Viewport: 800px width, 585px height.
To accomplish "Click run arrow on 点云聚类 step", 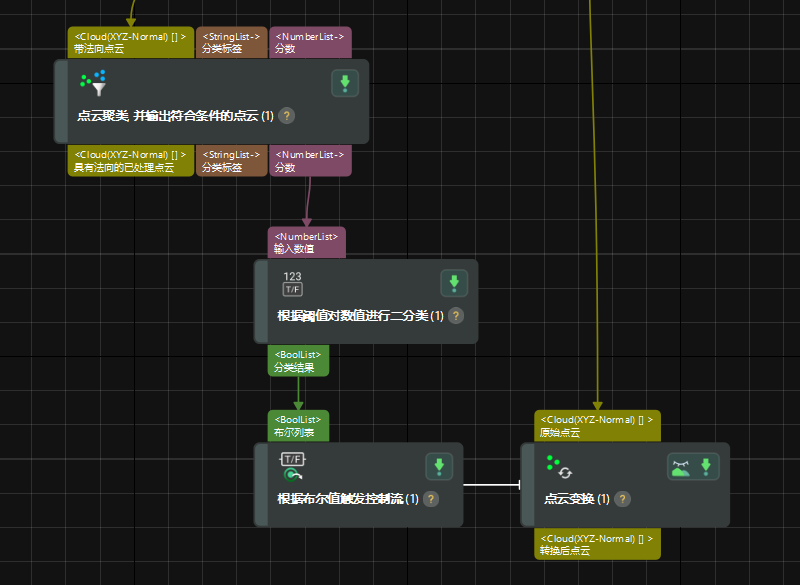I will (345, 83).
